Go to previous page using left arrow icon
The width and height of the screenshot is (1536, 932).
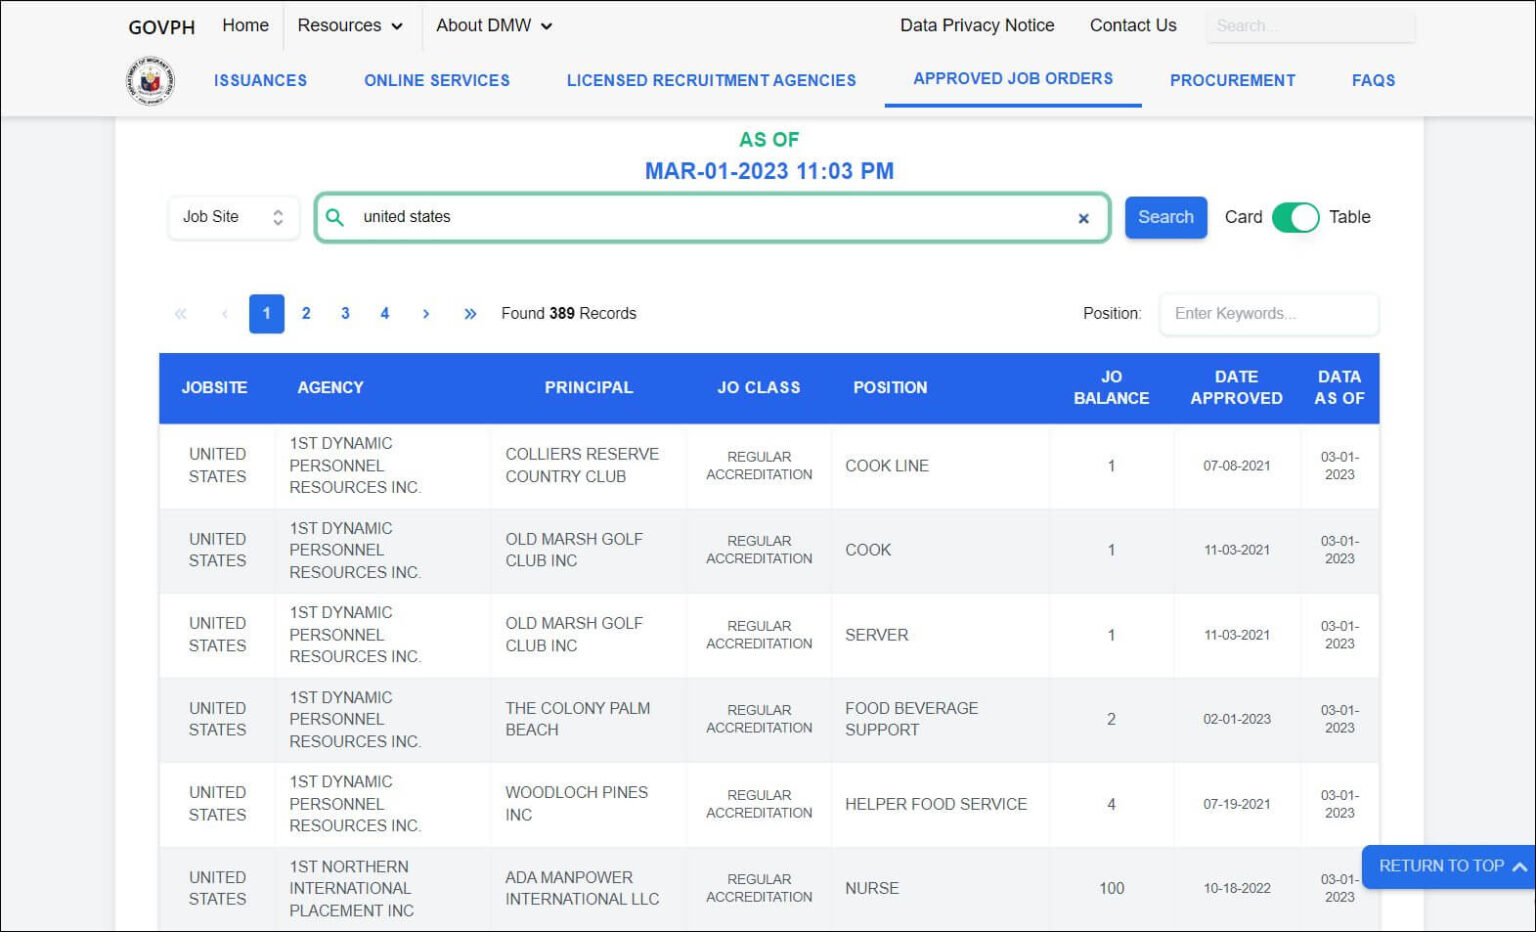224,313
